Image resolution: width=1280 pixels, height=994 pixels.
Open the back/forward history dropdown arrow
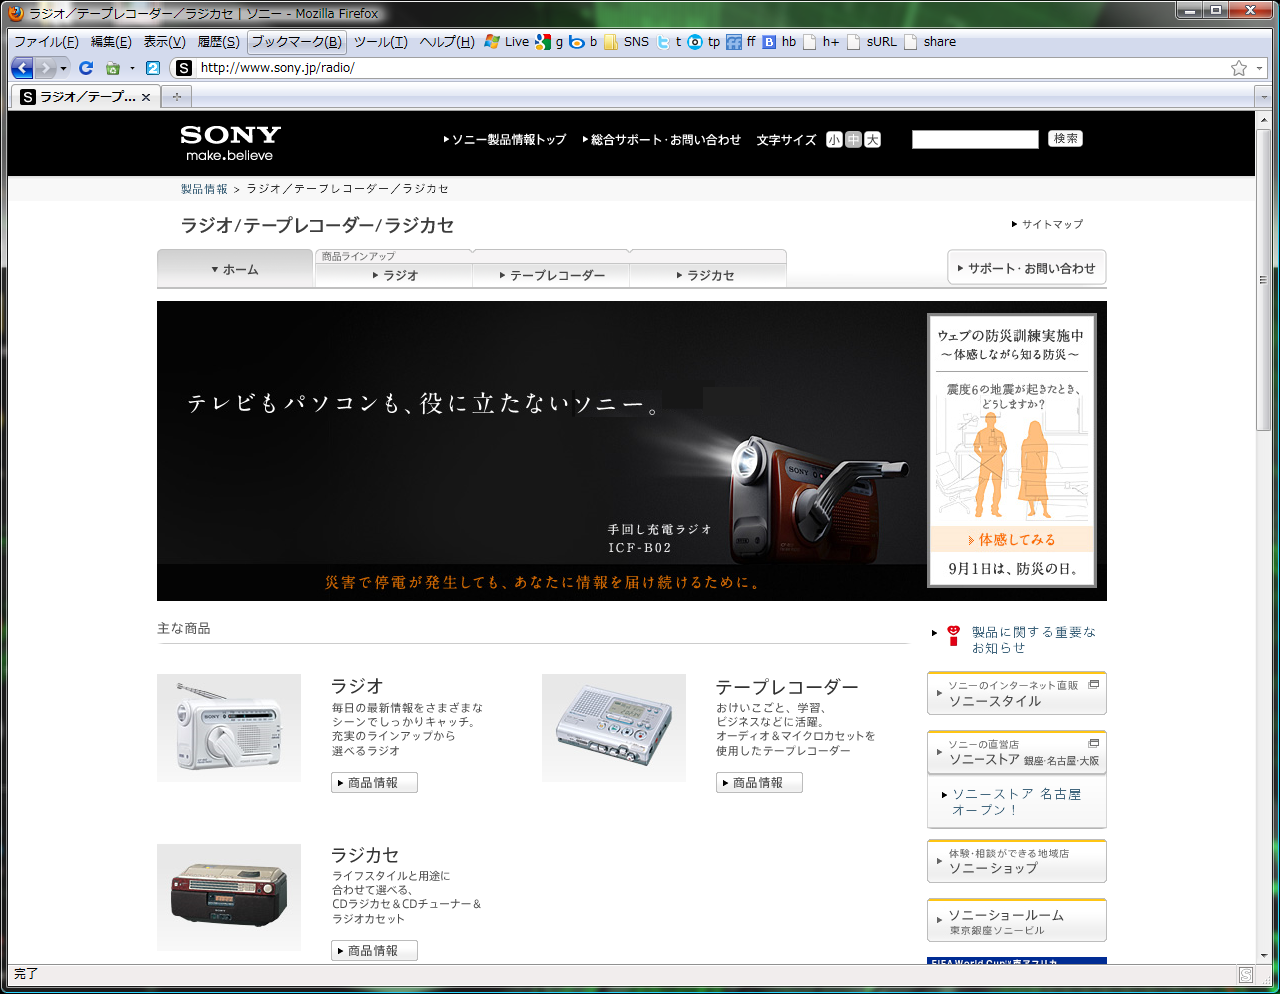[x=64, y=68]
